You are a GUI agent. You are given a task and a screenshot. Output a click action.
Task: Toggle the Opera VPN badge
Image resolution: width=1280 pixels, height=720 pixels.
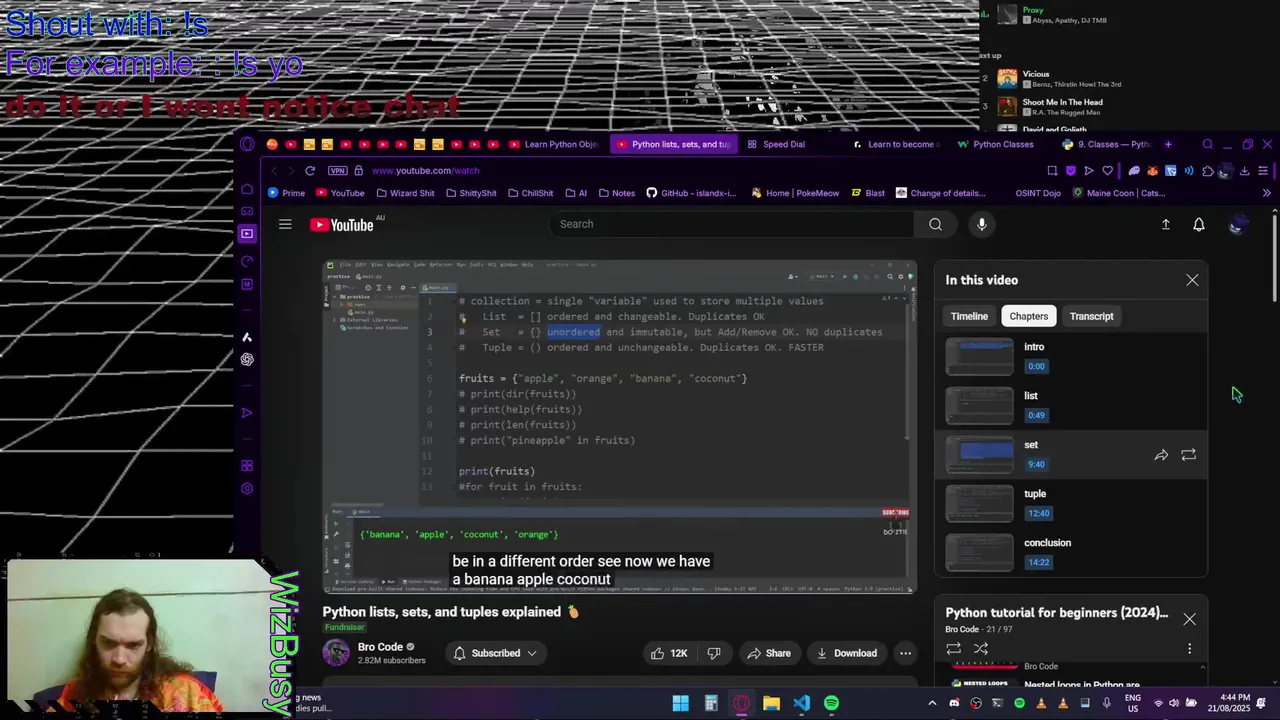[337, 170]
